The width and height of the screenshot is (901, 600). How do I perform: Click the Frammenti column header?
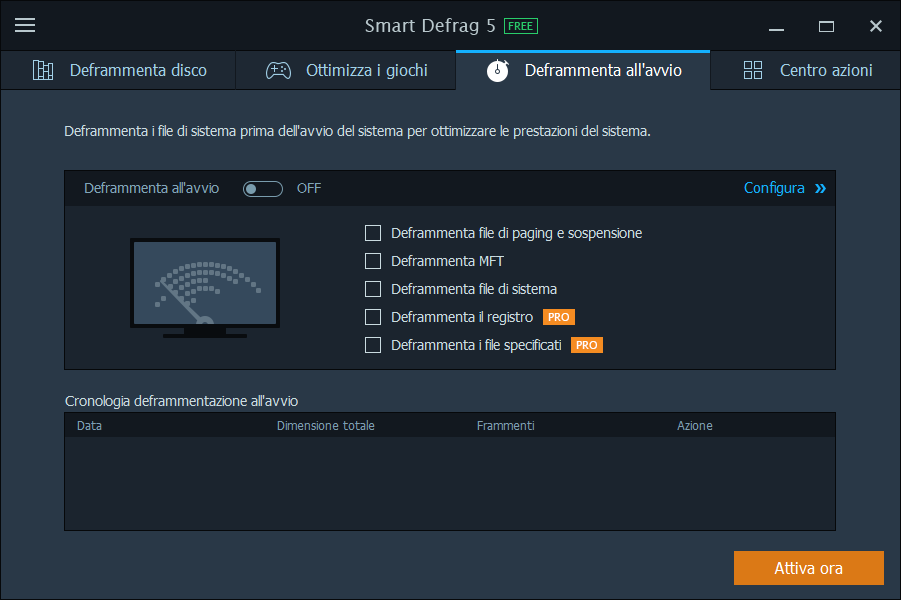pos(506,426)
